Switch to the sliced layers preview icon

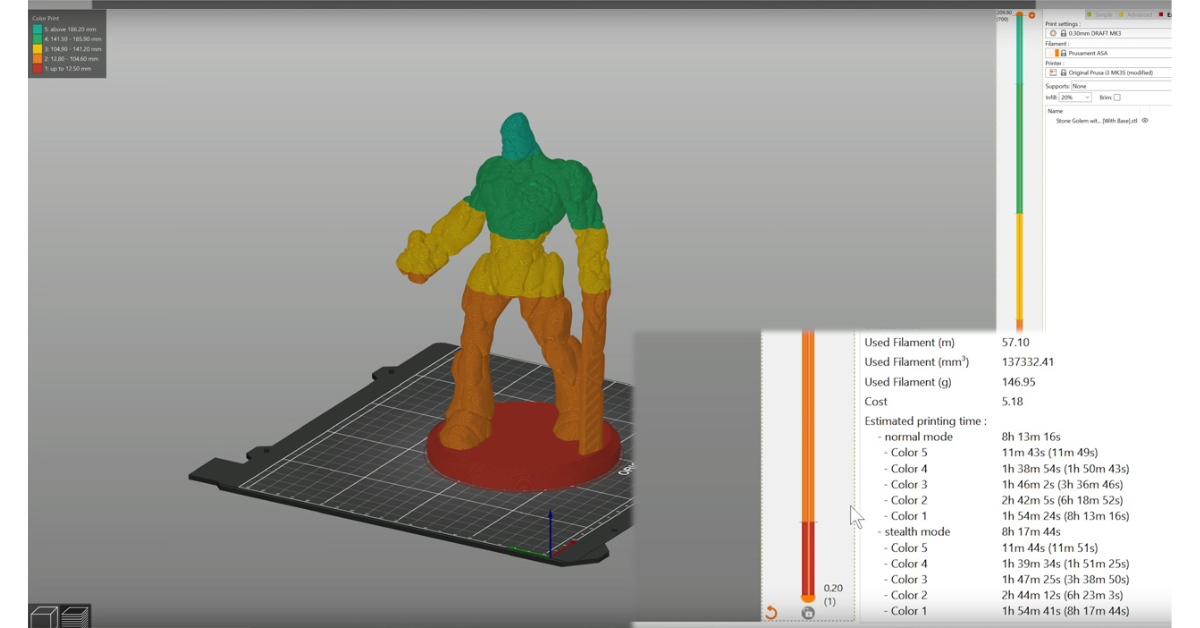tap(75, 616)
